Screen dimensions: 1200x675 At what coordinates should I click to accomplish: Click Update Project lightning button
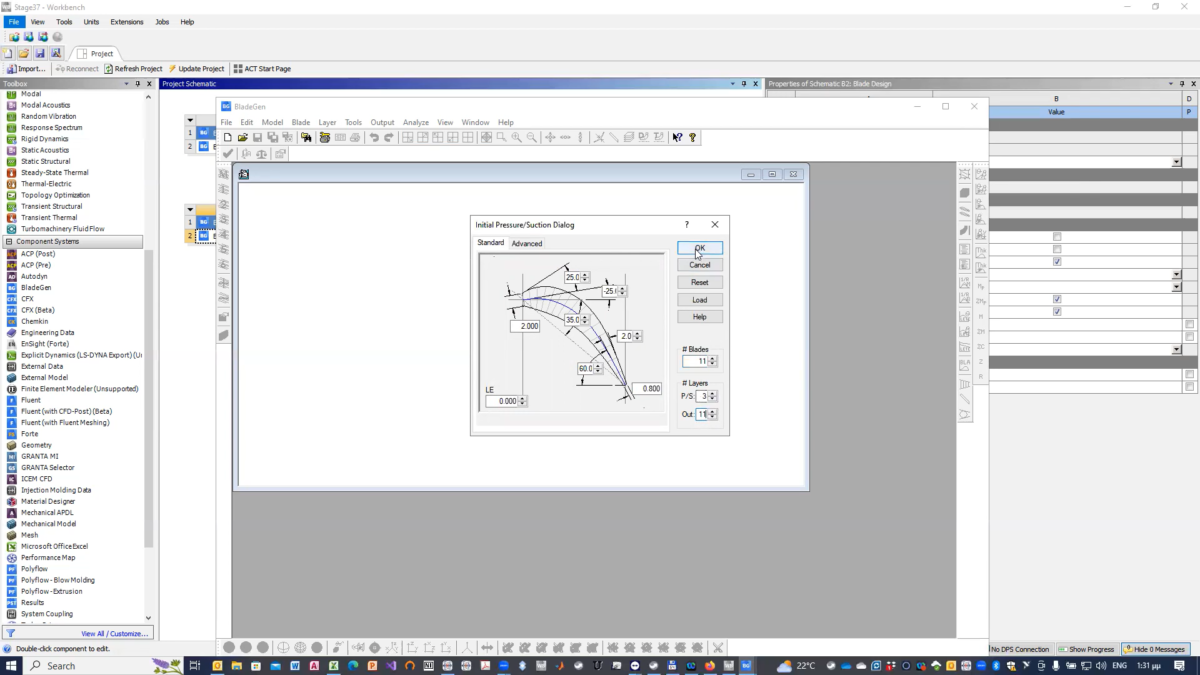point(196,69)
